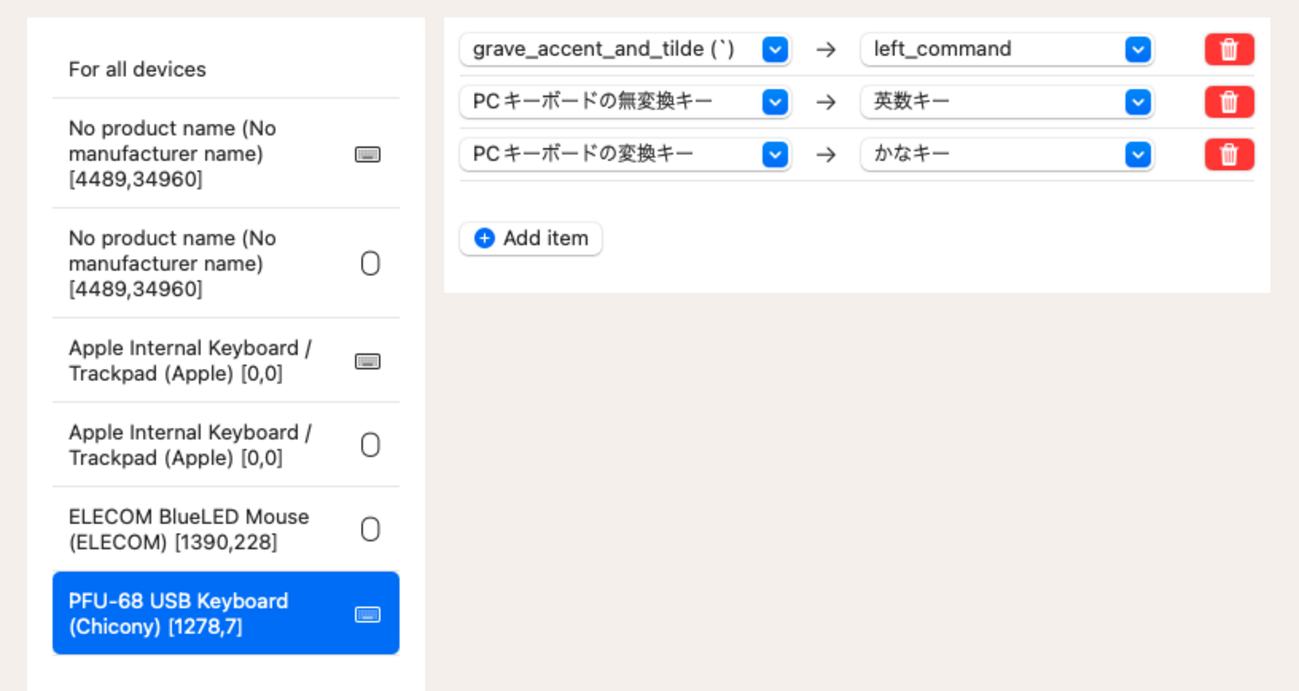Viewport: 1299px width, 691px height.
Task: Click keyboard icon beside Apple Internal Keyboard
Action: point(368,361)
